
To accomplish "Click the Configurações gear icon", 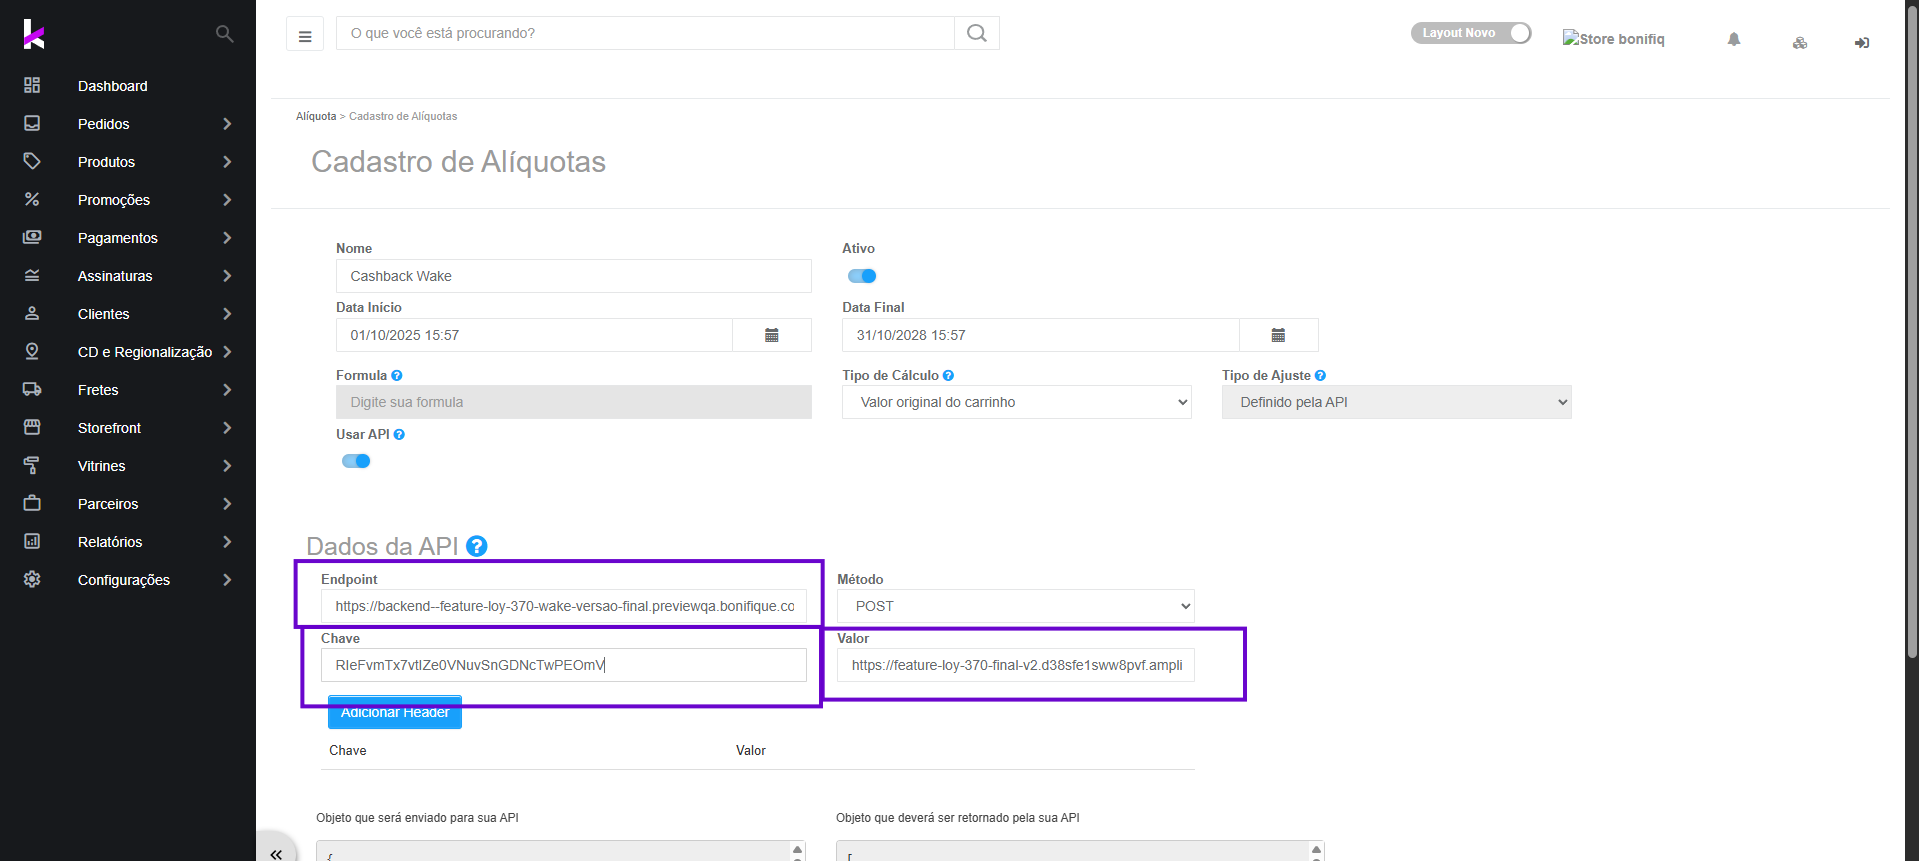I will coord(32,580).
